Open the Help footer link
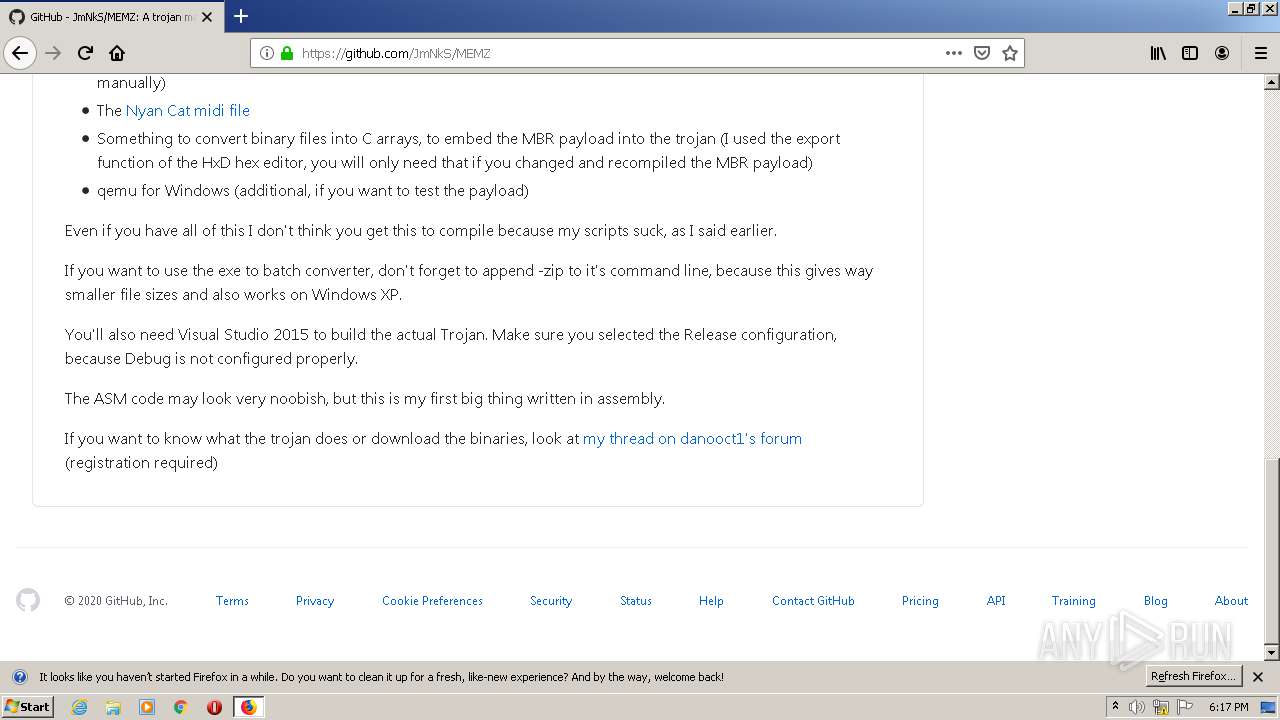The height and width of the screenshot is (720, 1280). (711, 600)
